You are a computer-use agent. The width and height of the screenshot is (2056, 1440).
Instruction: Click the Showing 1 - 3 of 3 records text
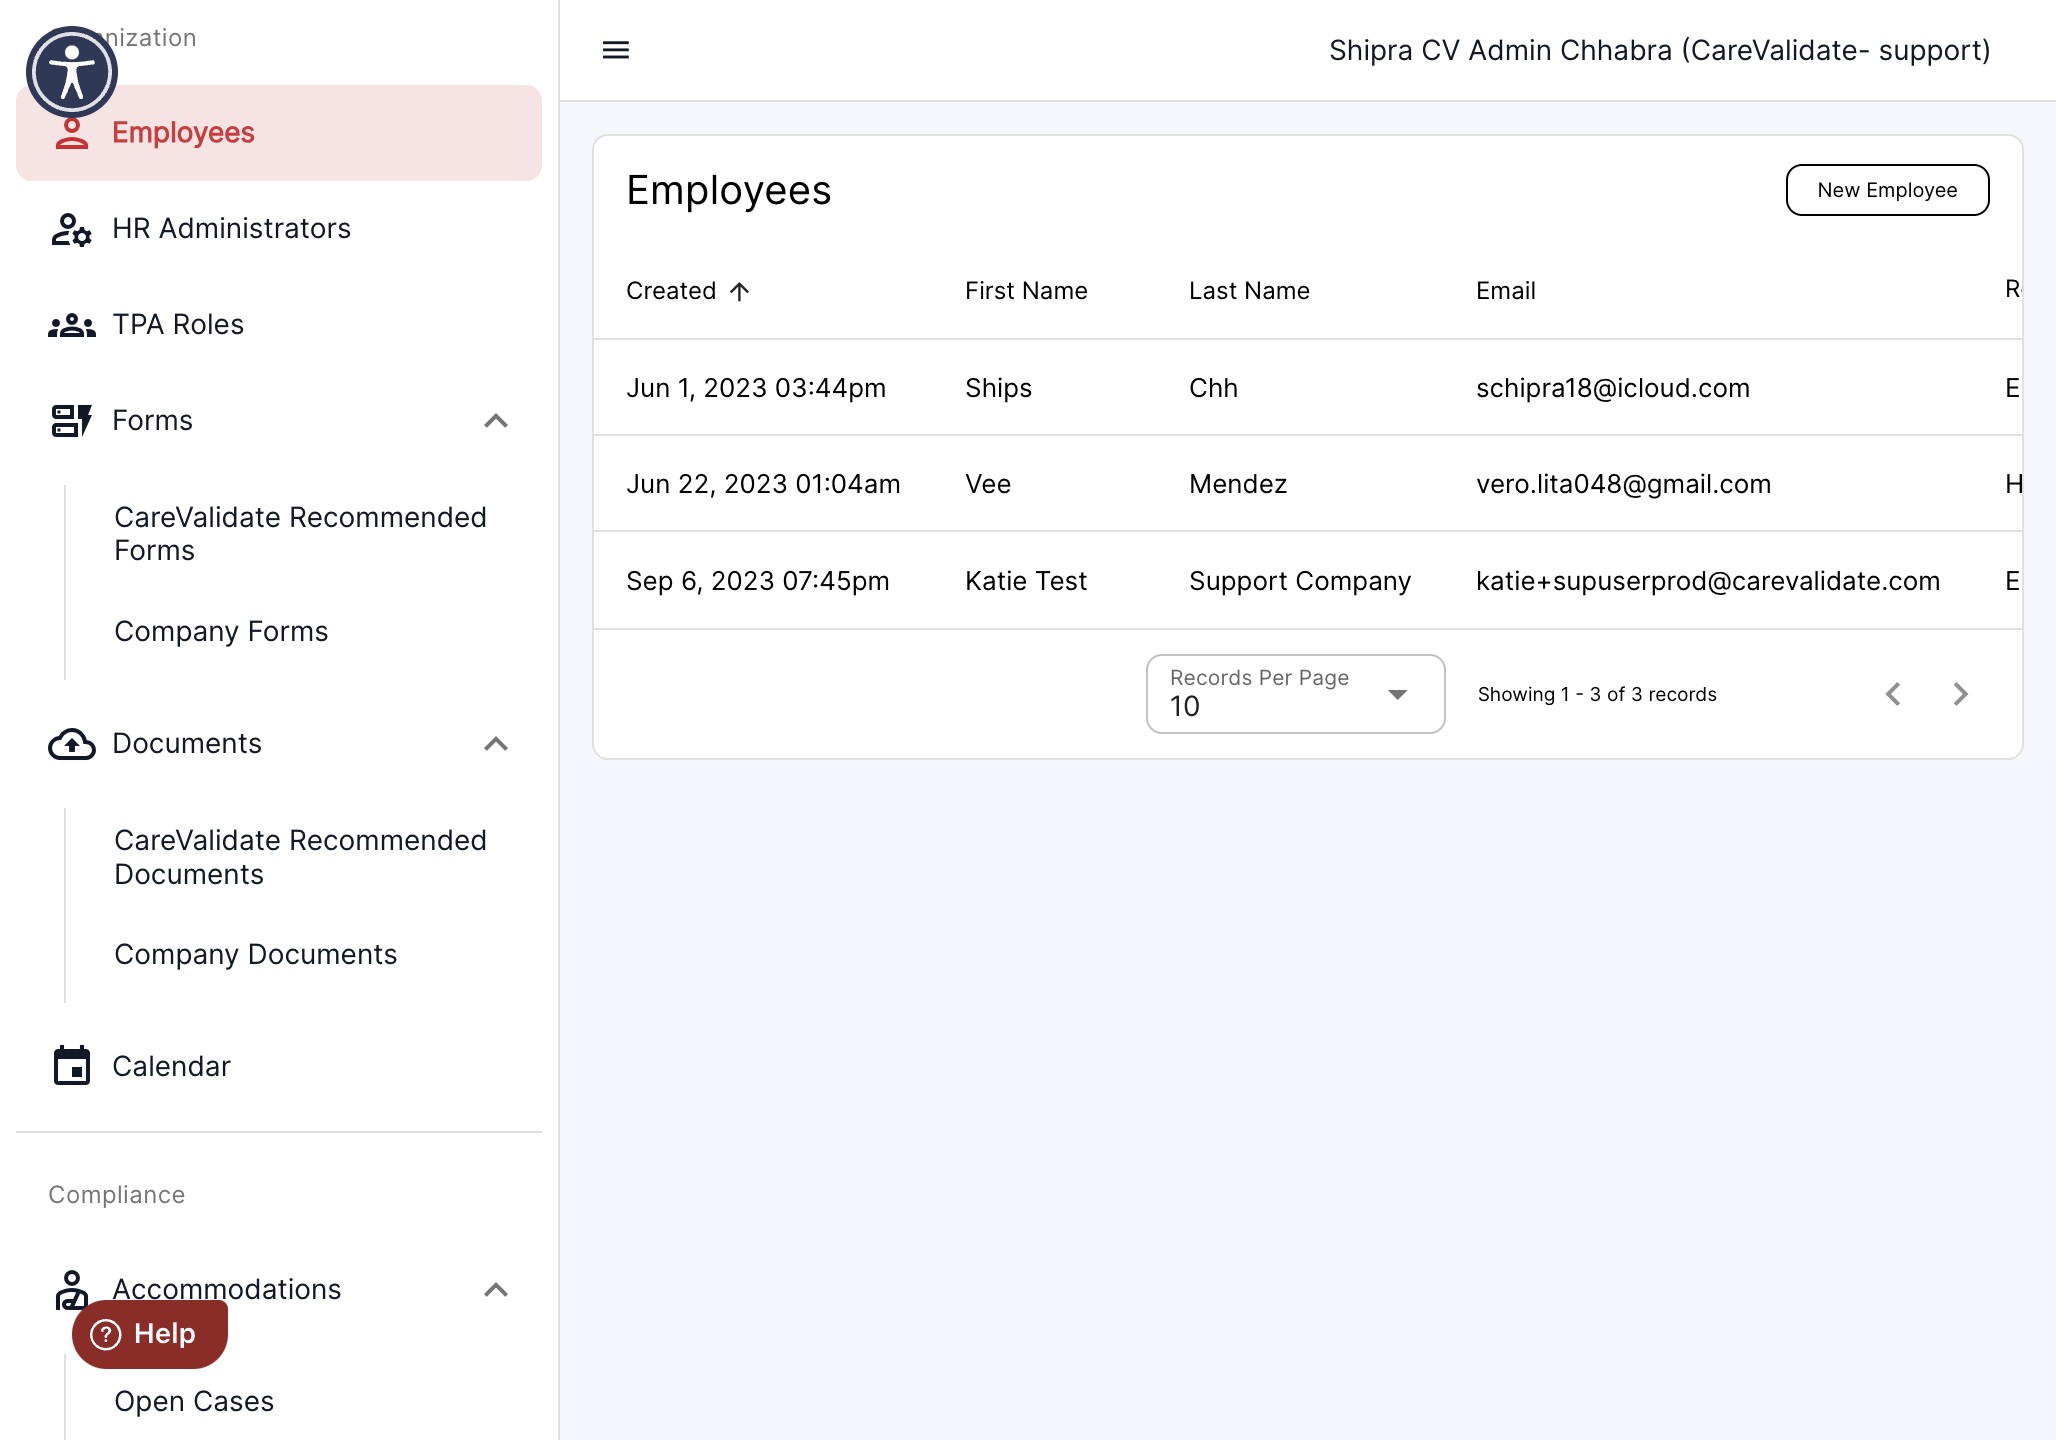(x=1597, y=694)
